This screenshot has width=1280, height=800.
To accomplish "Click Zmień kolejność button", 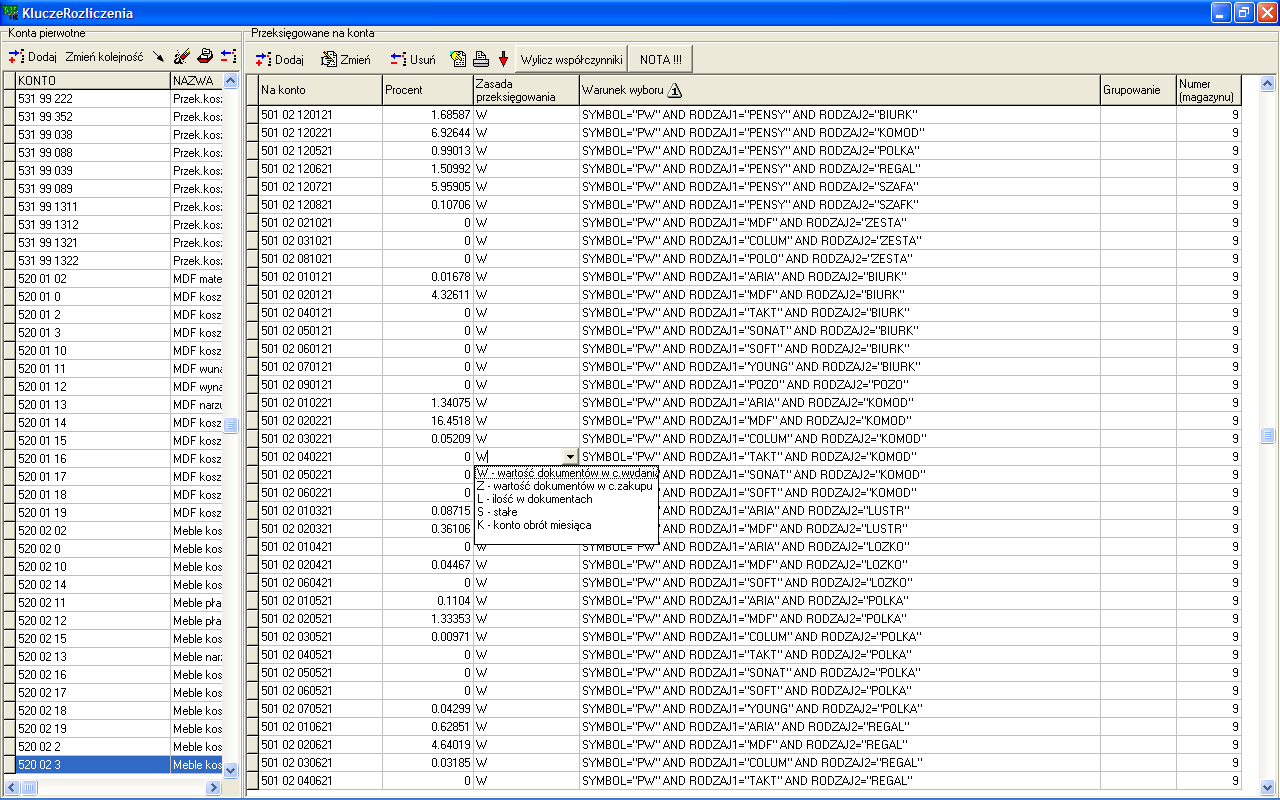I will tap(105, 57).
